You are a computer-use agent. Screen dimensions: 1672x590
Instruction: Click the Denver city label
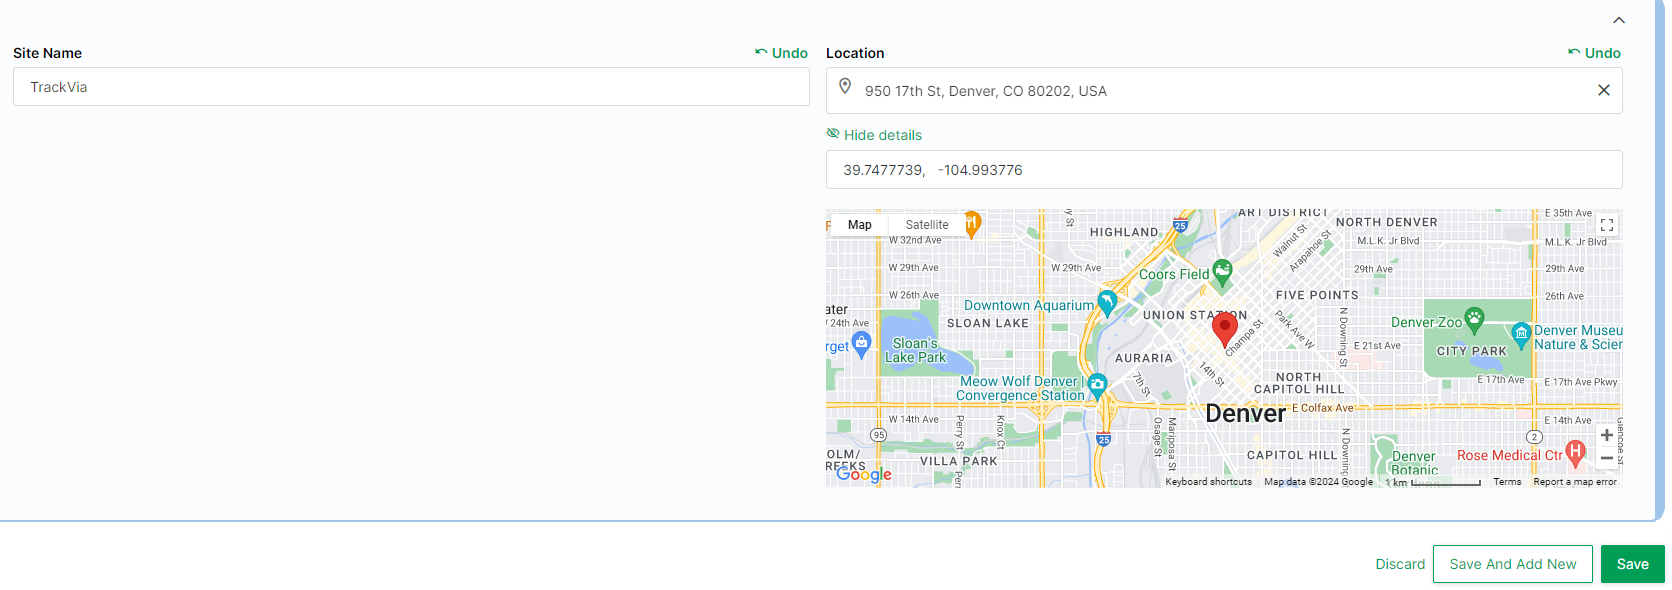[x=1245, y=413]
